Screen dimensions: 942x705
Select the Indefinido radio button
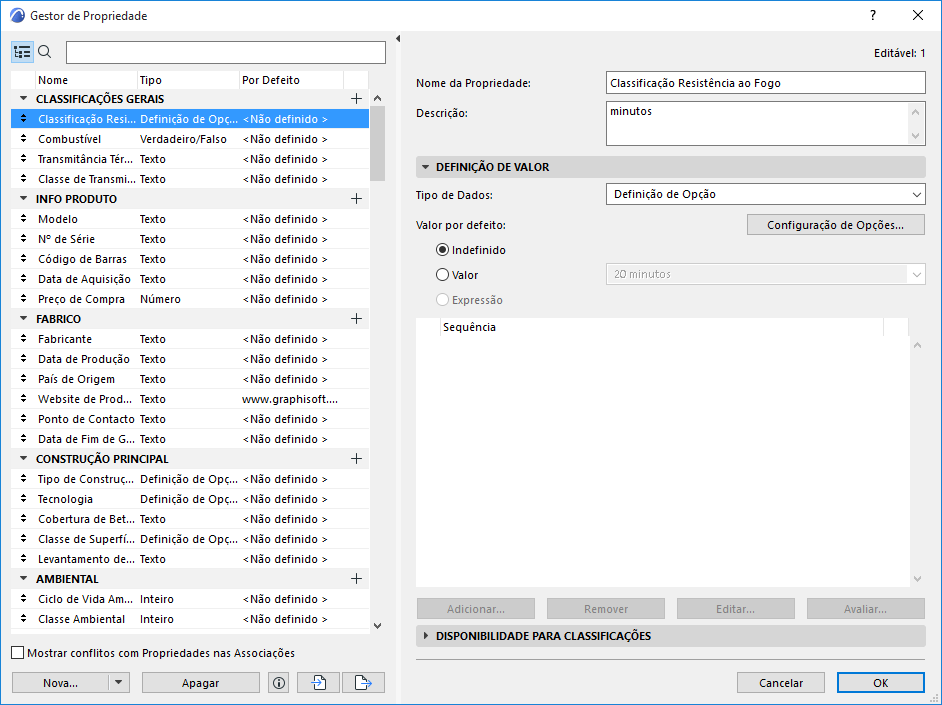[442, 250]
